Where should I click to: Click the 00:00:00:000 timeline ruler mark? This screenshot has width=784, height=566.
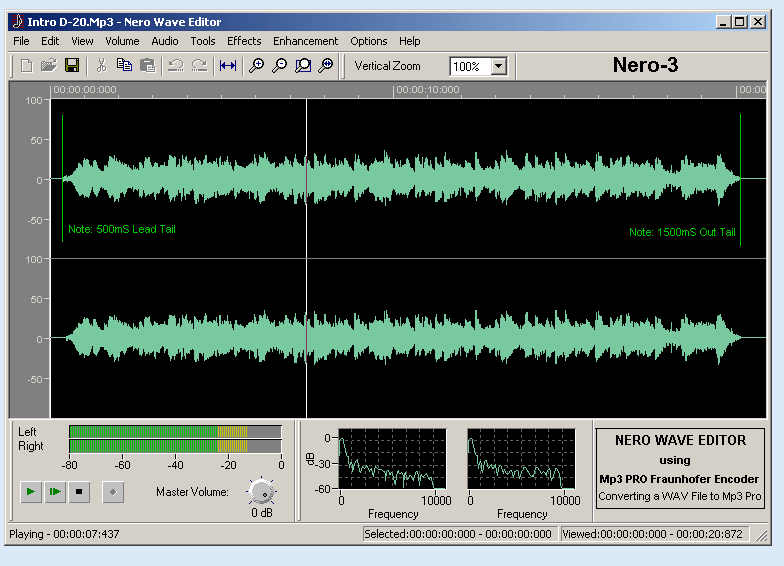click(85, 90)
